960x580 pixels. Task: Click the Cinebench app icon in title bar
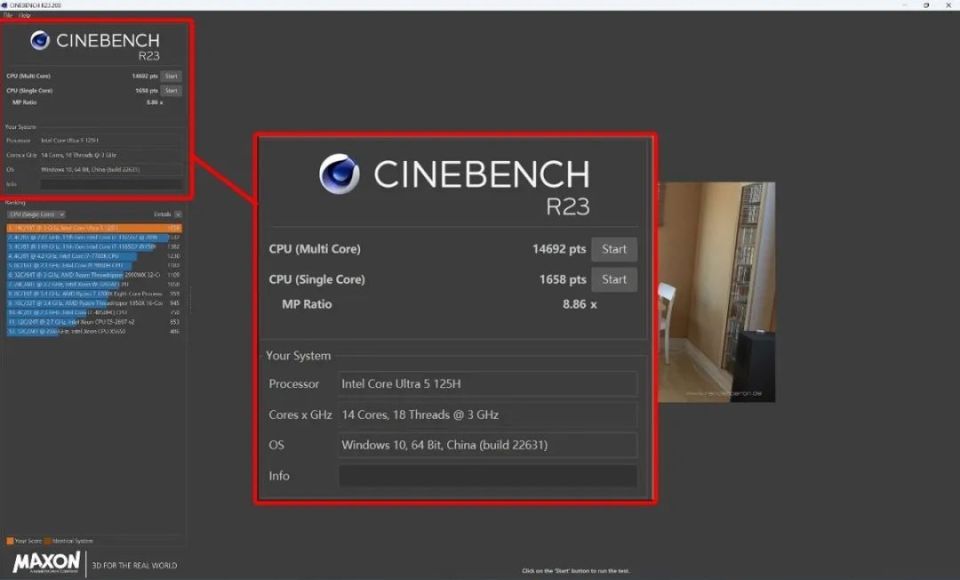[x=4, y=5]
